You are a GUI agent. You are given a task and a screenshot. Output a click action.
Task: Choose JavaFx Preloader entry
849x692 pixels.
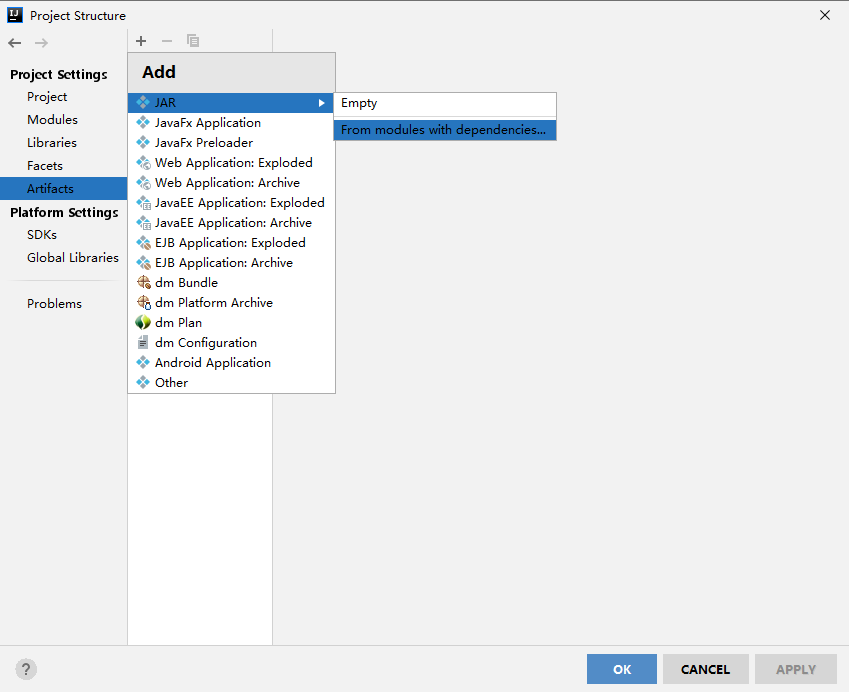(231, 143)
